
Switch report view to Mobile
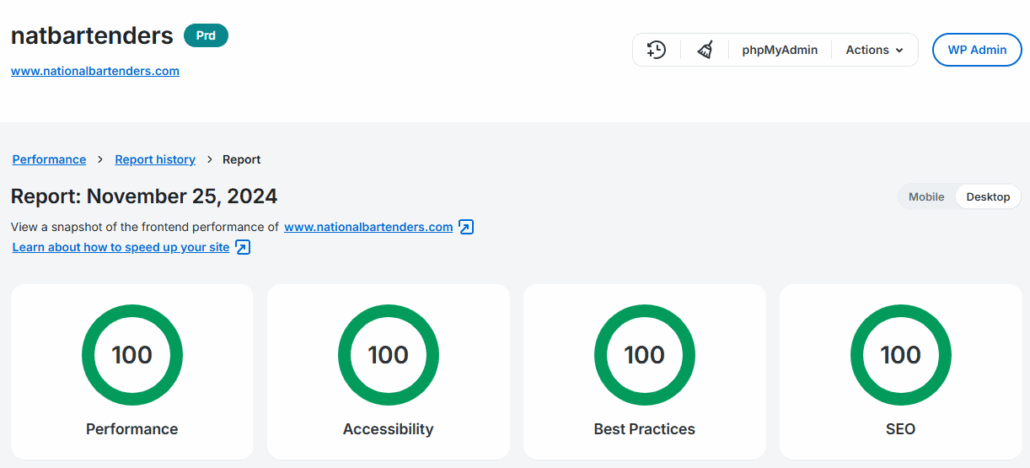click(x=926, y=197)
